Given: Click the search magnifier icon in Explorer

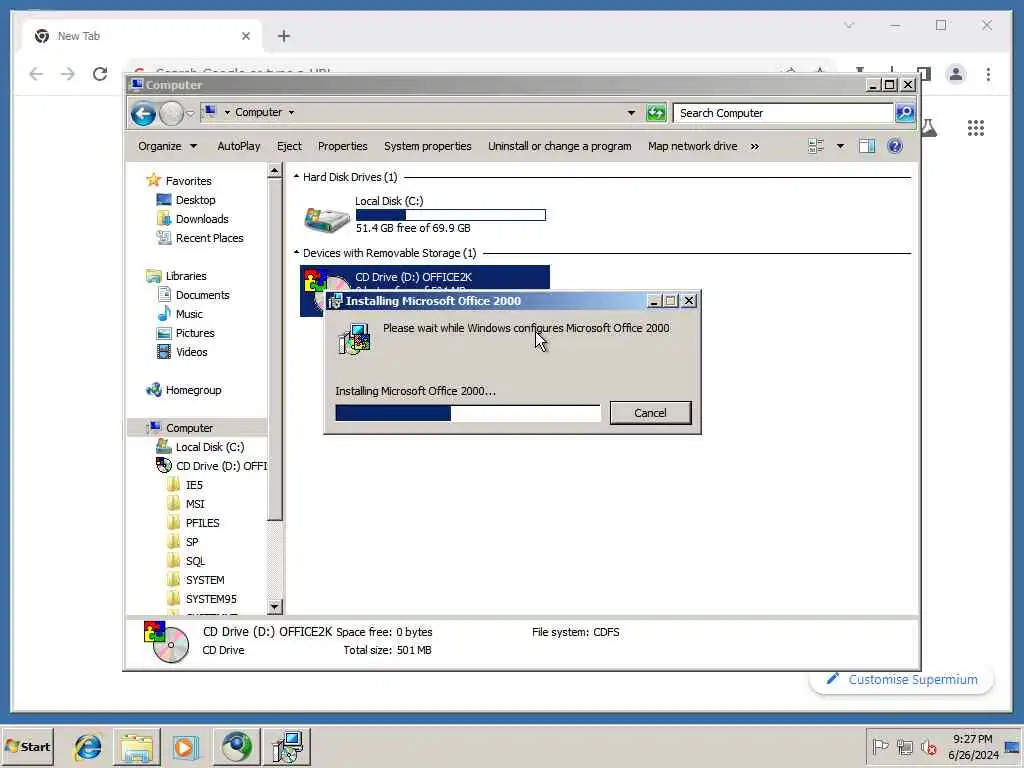Looking at the screenshot, I should point(905,113).
